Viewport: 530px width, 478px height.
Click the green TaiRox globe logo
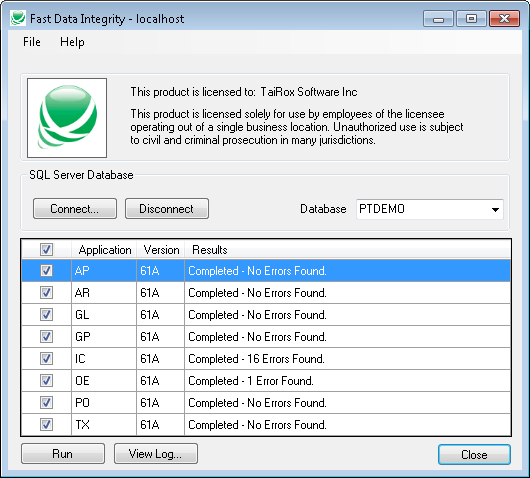coord(67,118)
